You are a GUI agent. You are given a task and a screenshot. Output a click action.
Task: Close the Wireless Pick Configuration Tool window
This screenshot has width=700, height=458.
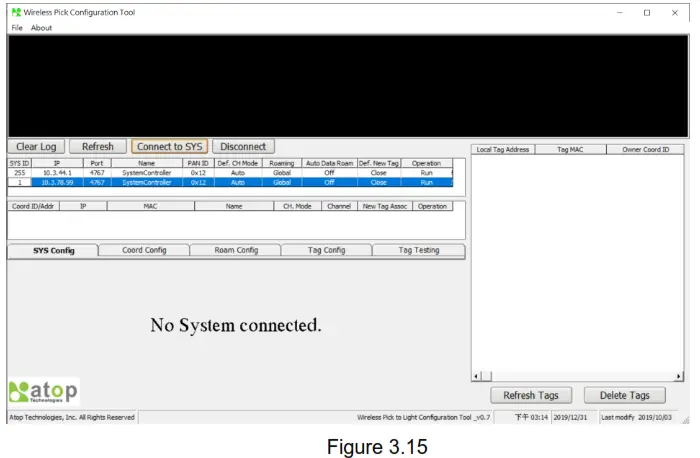pos(675,12)
